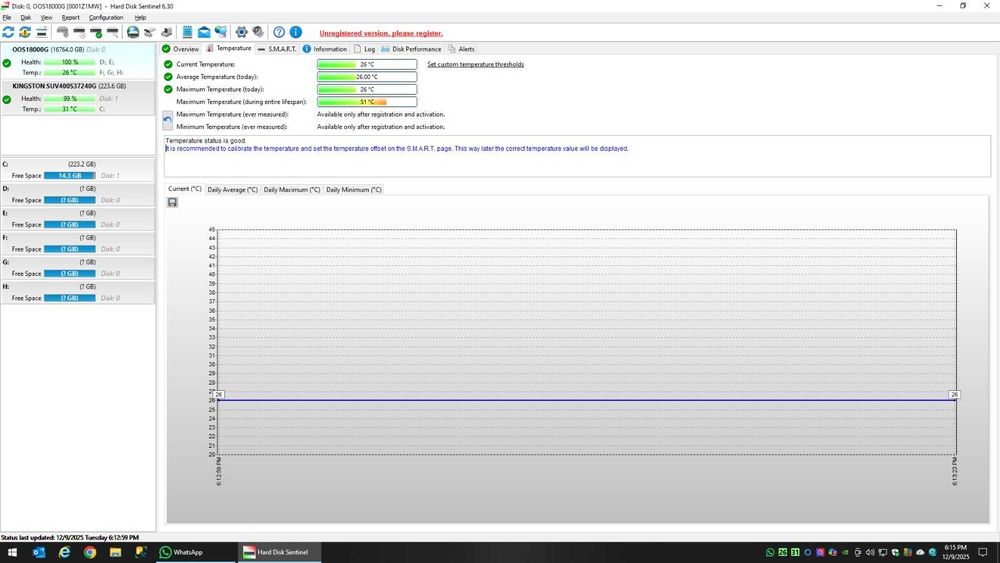Open the Report menu
The image size is (1000, 563).
(x=71, y=18)
